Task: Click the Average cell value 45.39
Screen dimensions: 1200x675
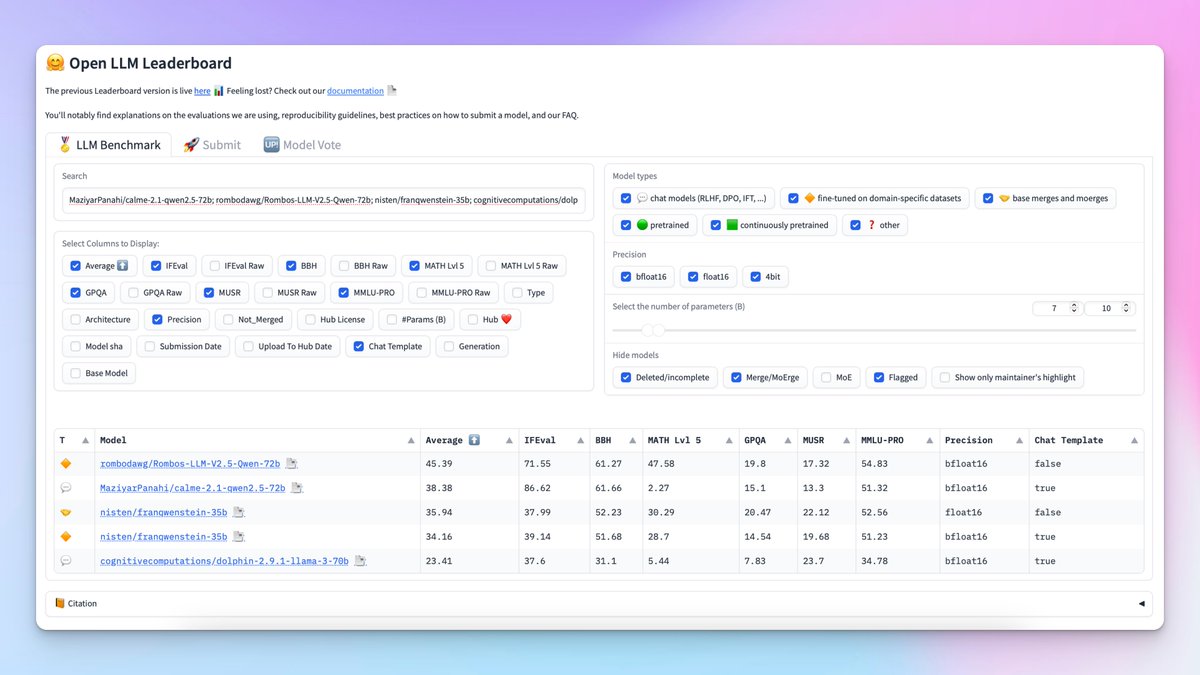Action: pos(439,464)
